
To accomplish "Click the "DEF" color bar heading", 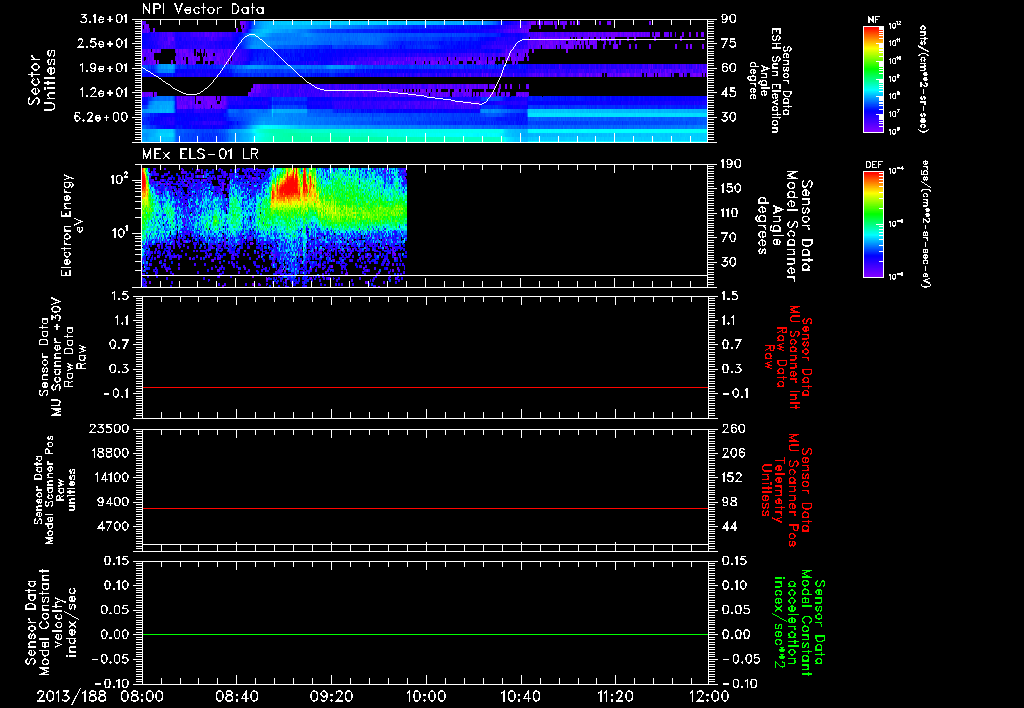I will coord(874,165).
